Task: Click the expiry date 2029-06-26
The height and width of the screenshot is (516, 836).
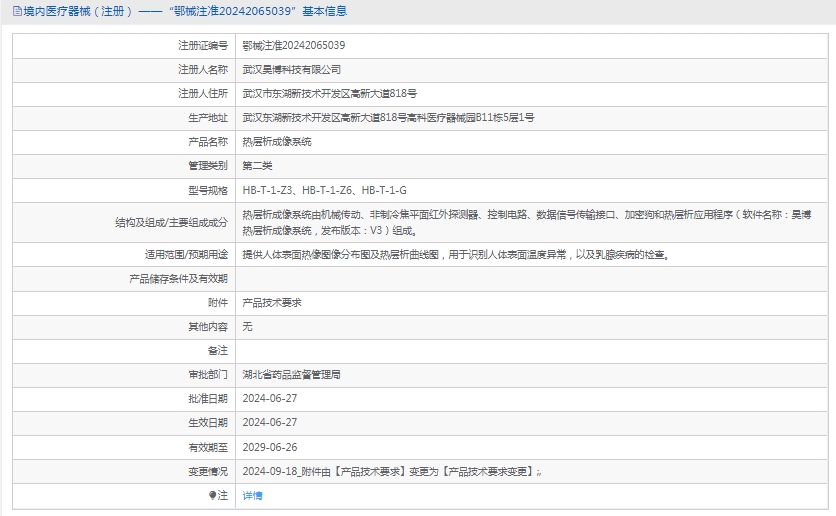Action: [270, 447]
